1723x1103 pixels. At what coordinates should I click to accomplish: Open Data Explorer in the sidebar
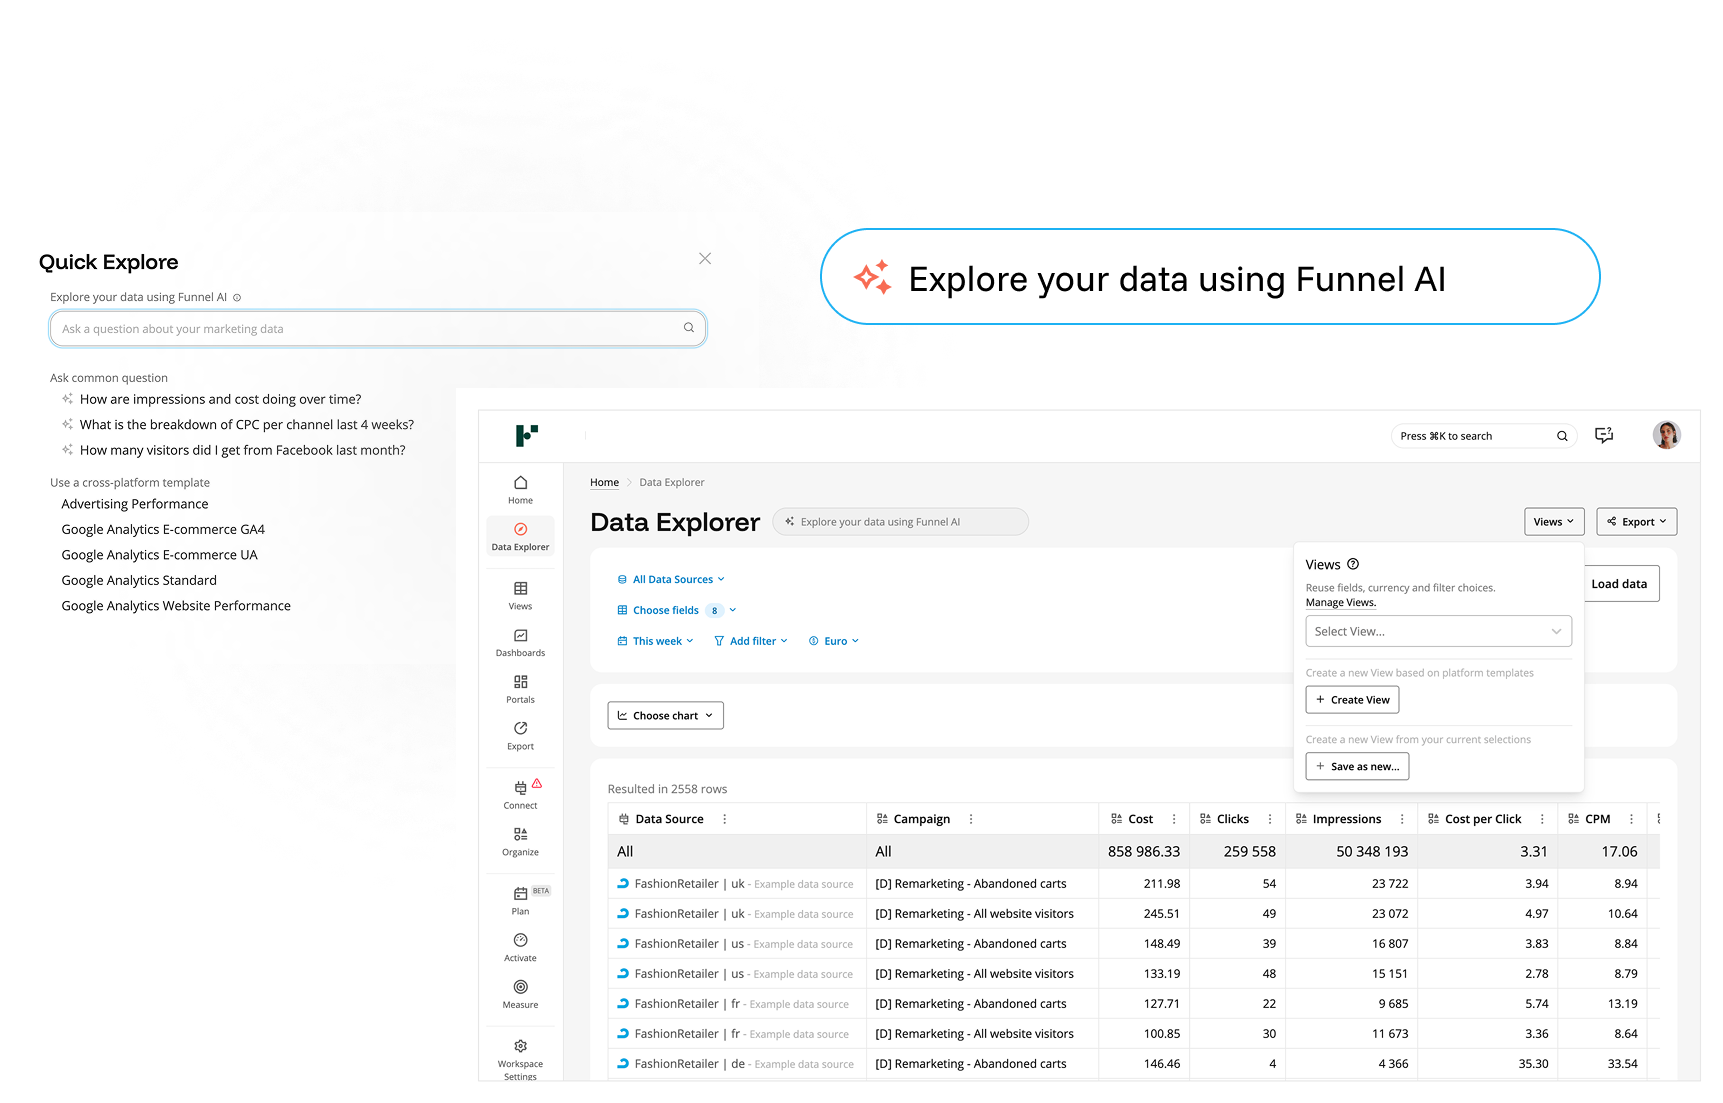point(520,536)
